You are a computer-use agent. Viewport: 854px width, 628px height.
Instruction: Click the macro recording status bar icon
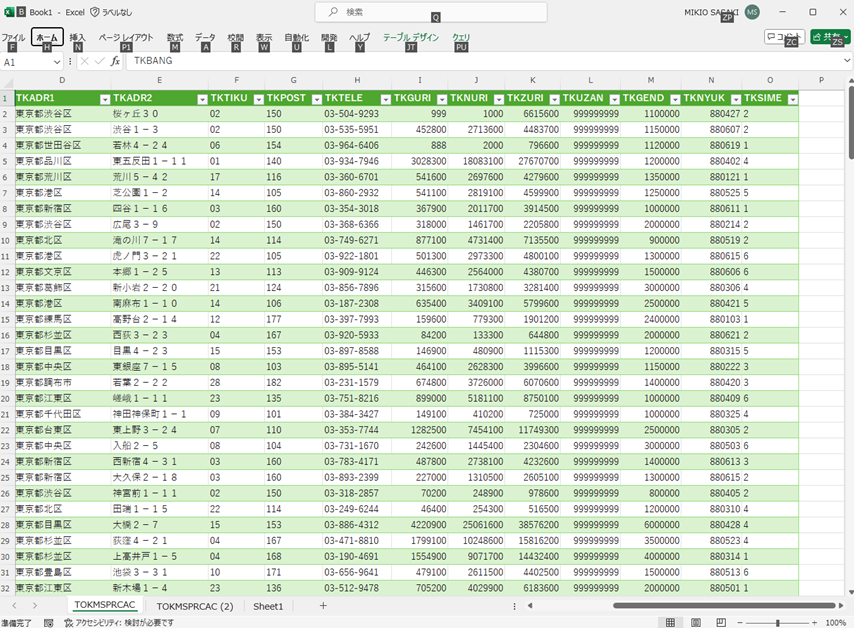click(48, 623)
